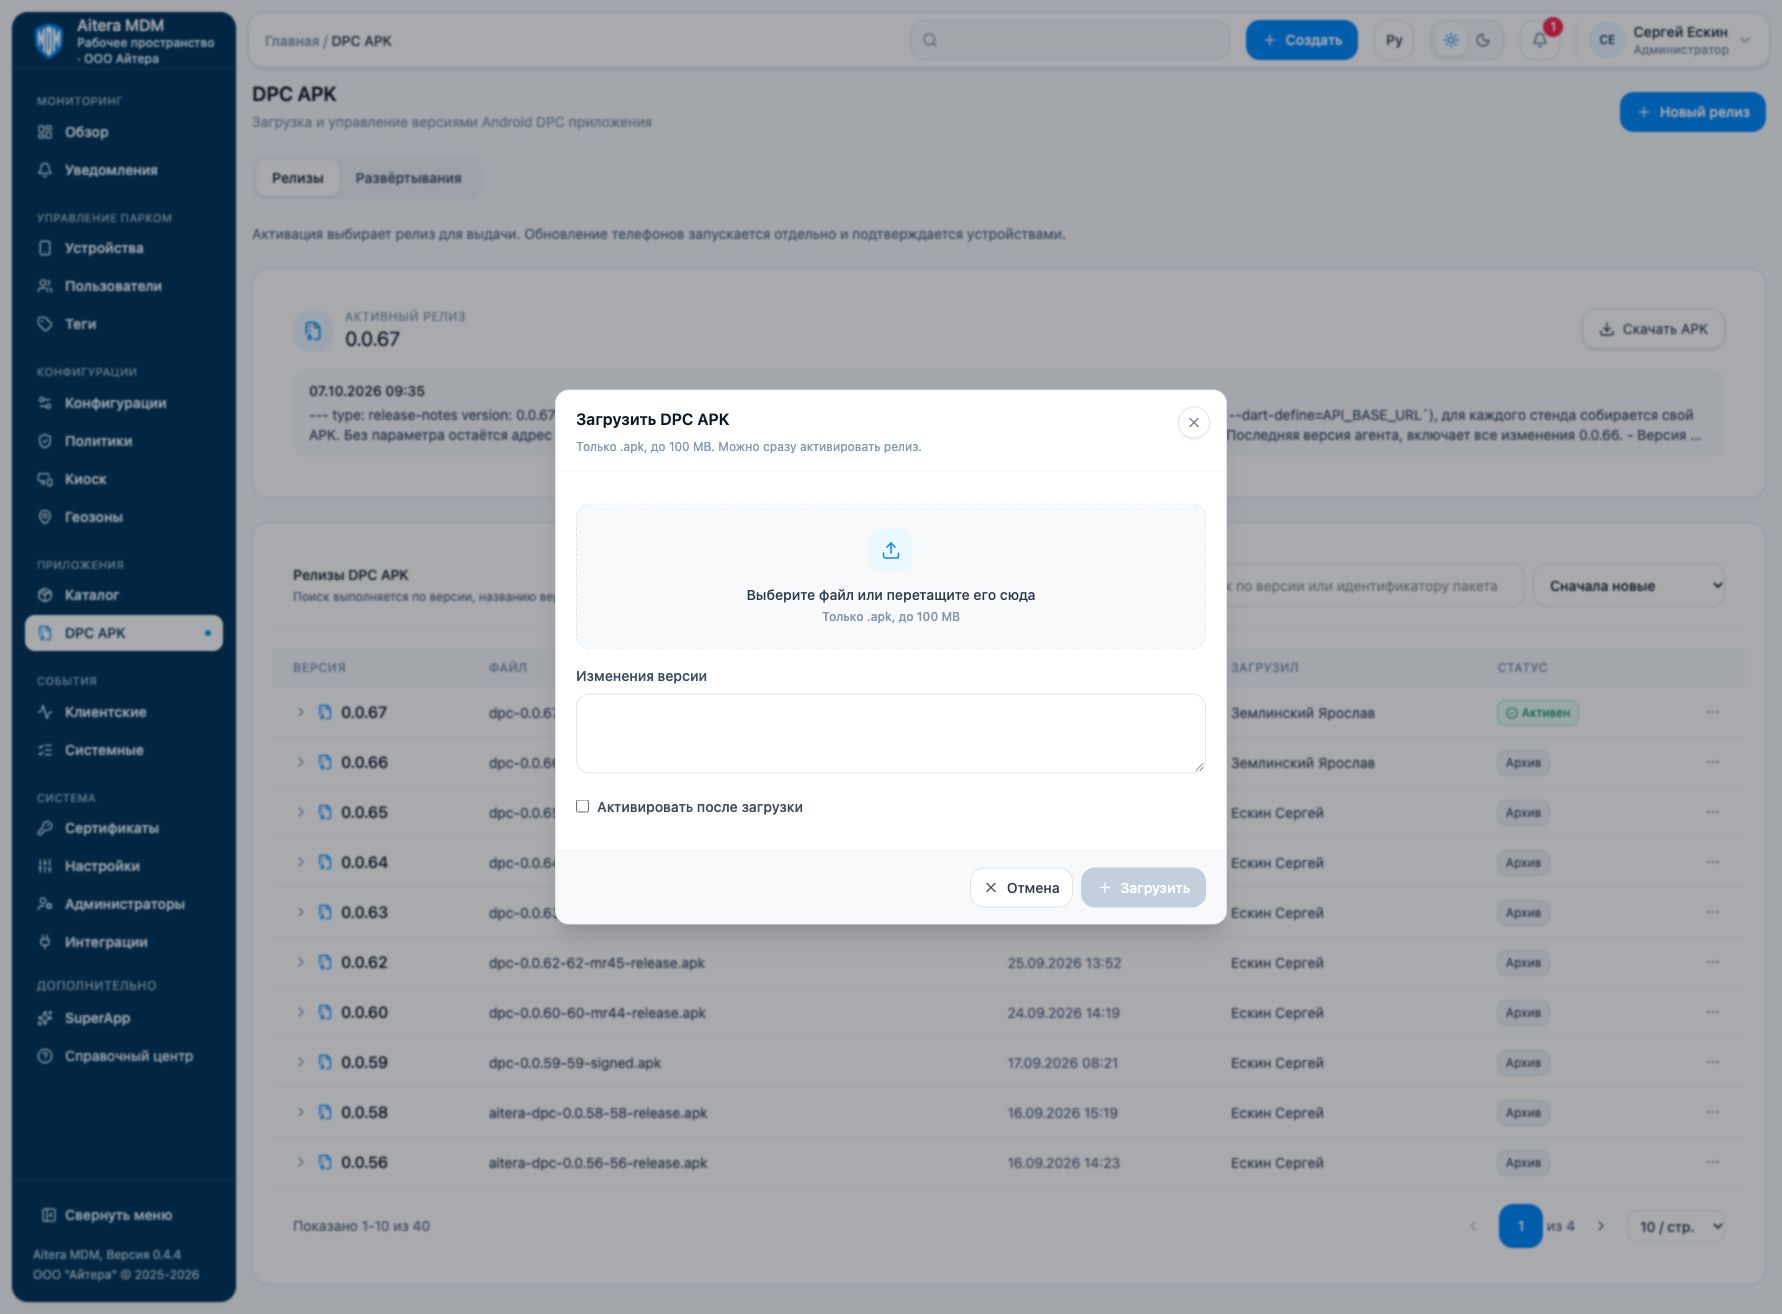
Task: Expand the 0.0.56 release row
Action: click(300, 1162)
